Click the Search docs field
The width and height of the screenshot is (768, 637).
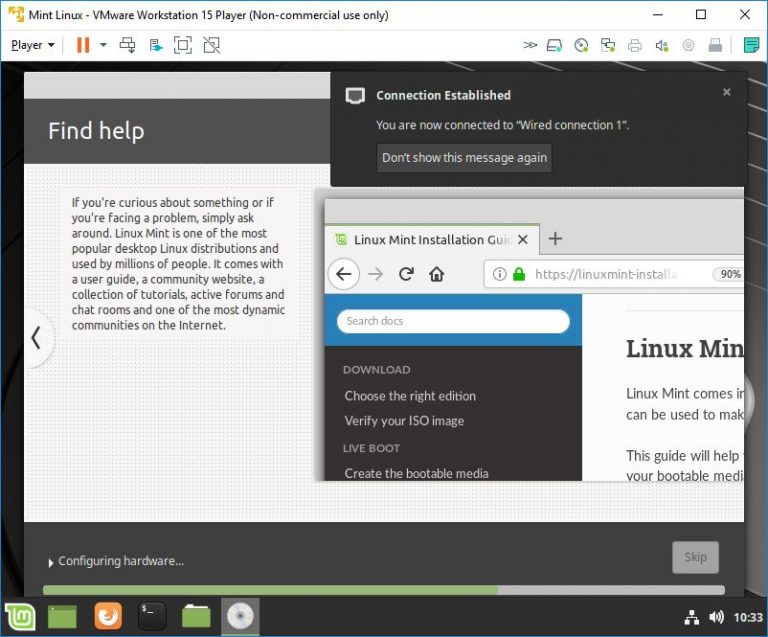tap(453, 321)
